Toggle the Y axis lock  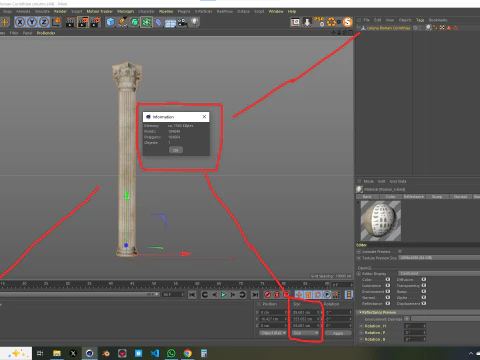32,22
